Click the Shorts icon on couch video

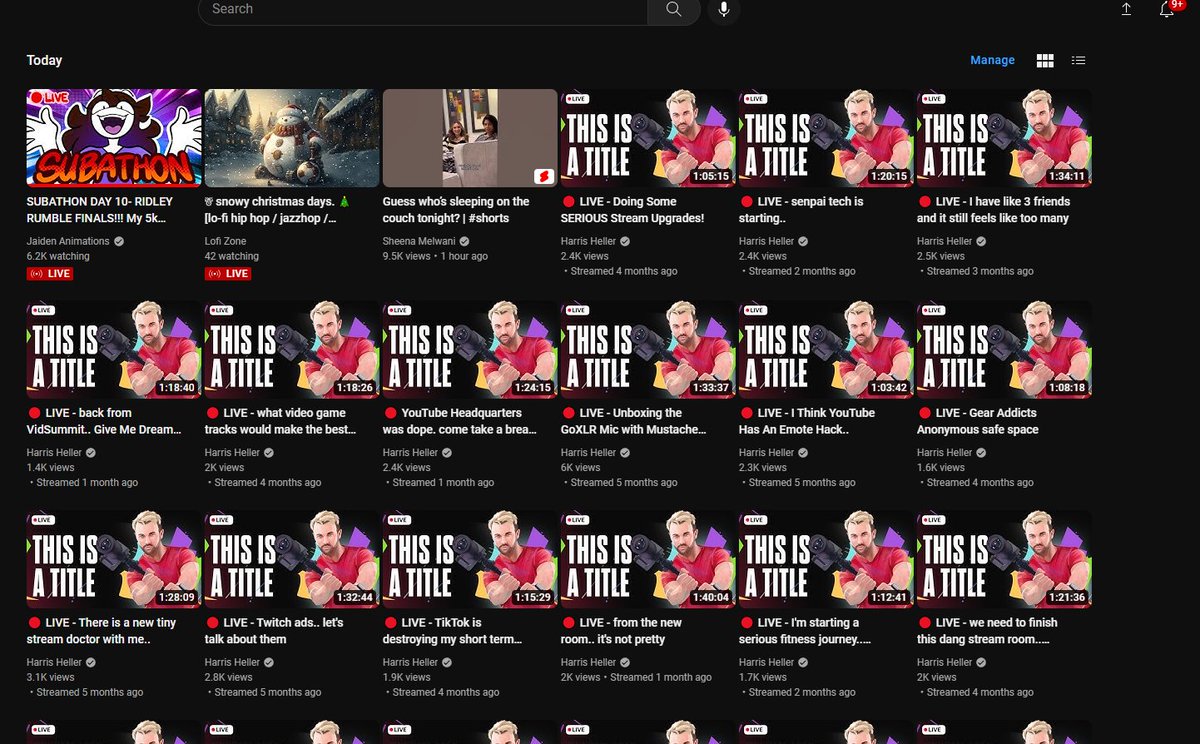coord(542,175)
